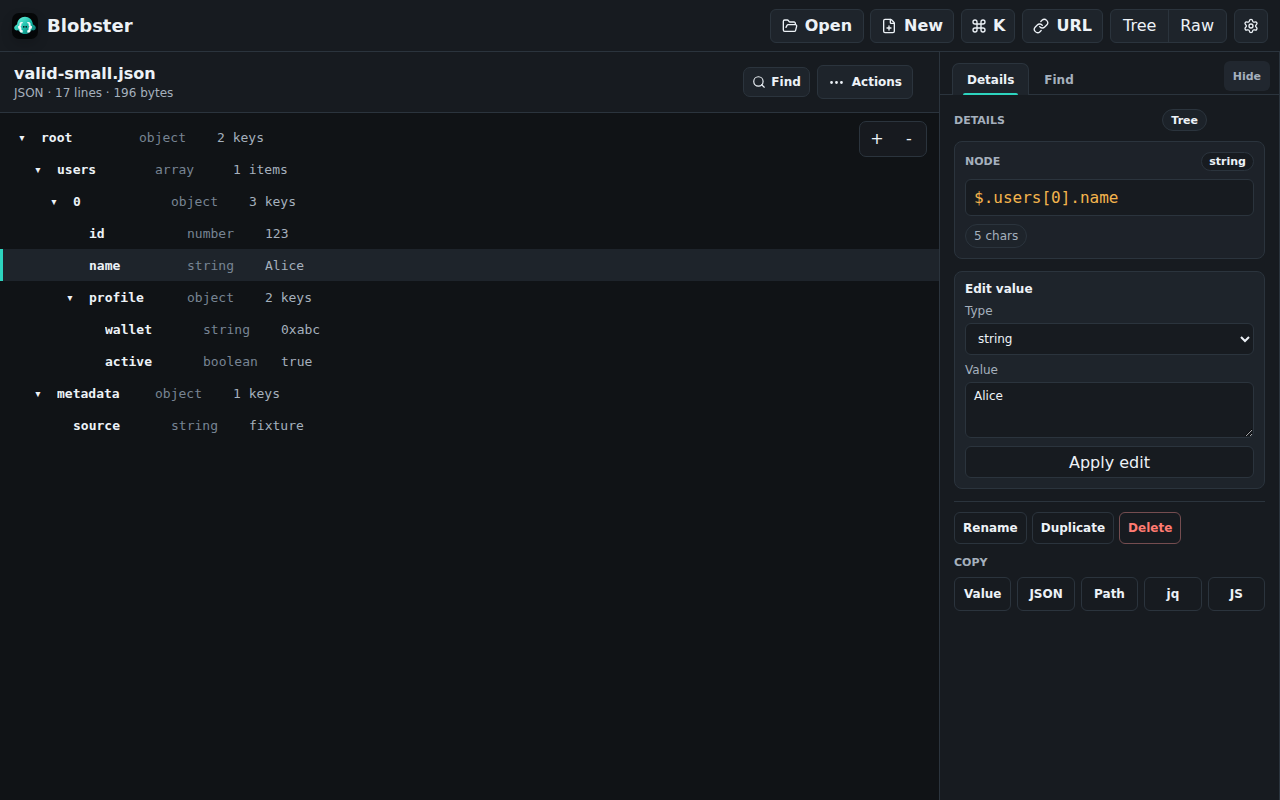The width and height of the screenshot is (1280, 800).
Task: Click the node path $.users[0].name
Action: (1109, 197)
